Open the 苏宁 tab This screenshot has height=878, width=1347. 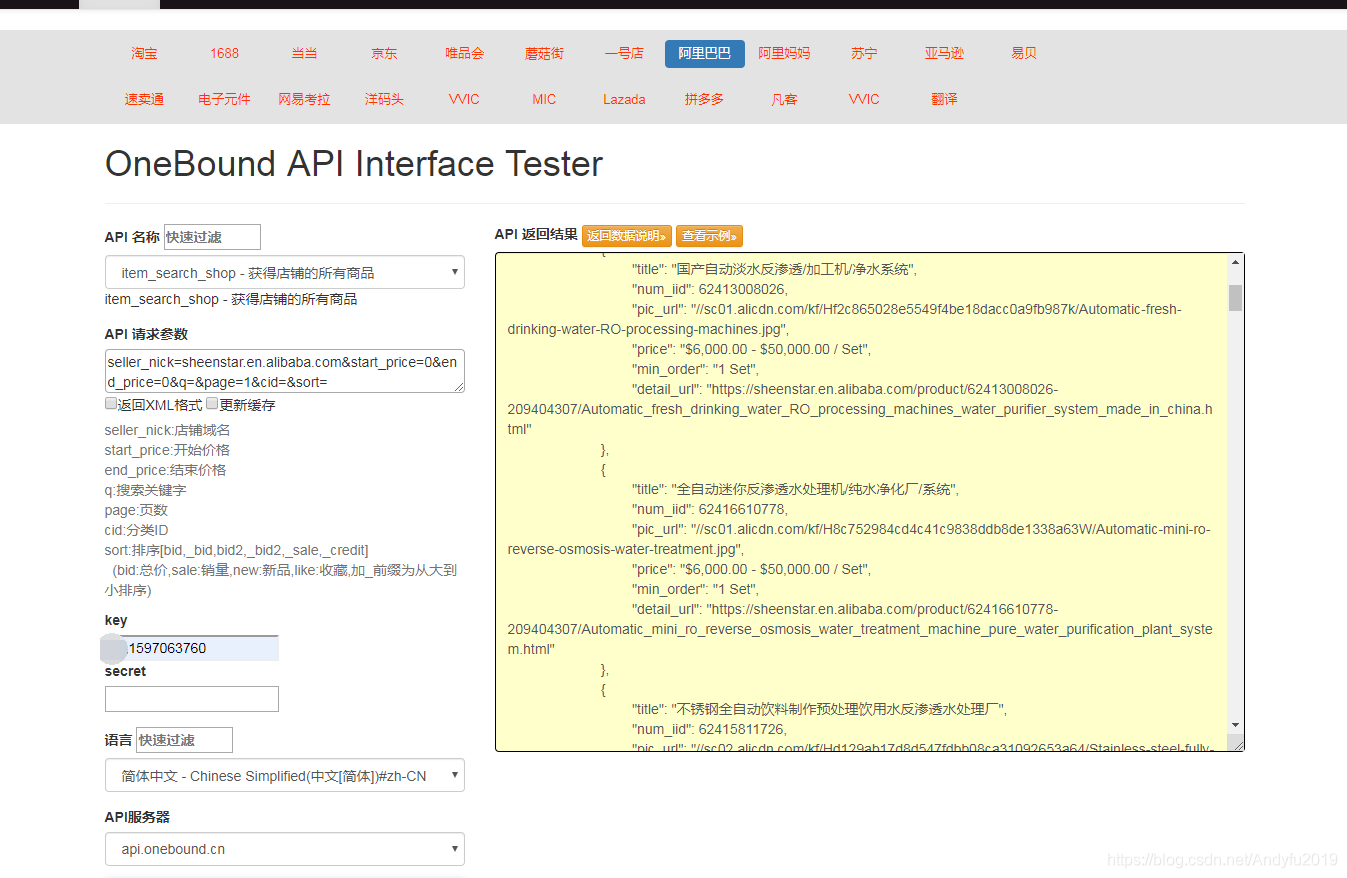point(864,54)
